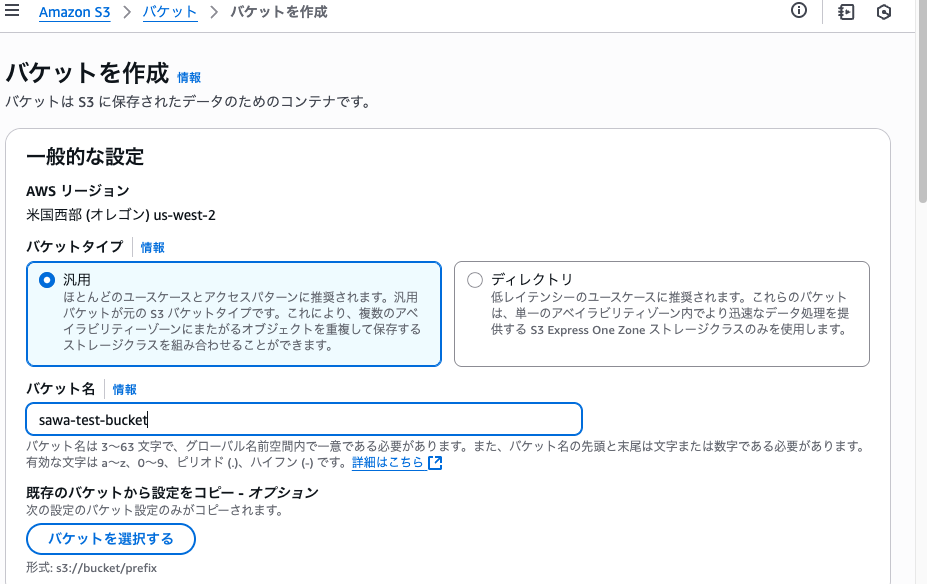Click the 汎用 option description text
This screenshot has width=927, height=584.
[x=242, y=321]
